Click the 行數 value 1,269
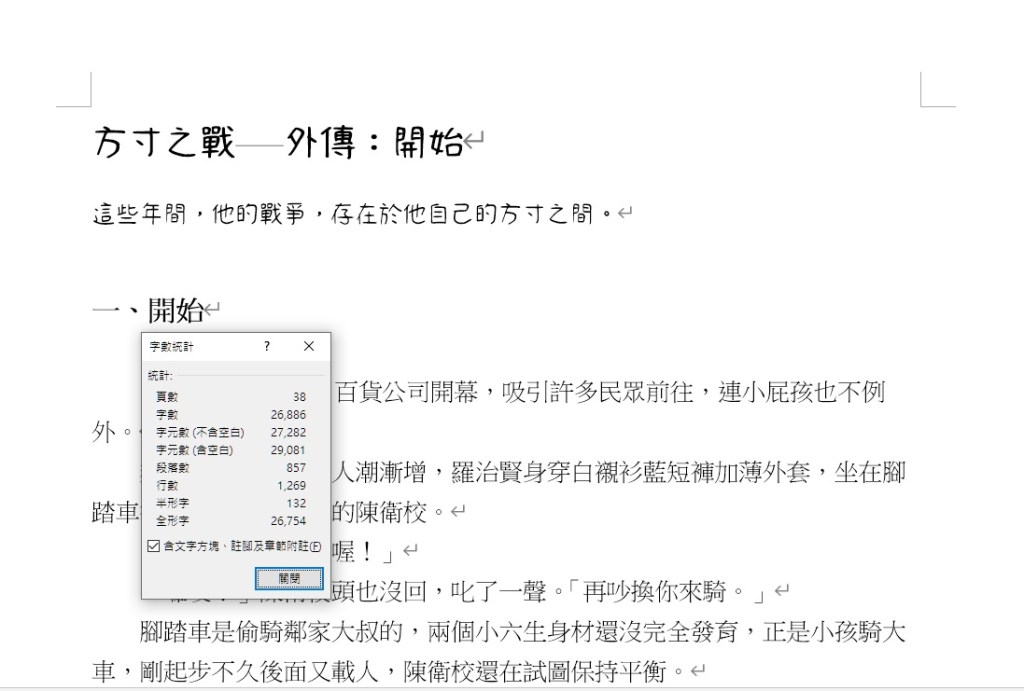 click(x=291, y=486)
